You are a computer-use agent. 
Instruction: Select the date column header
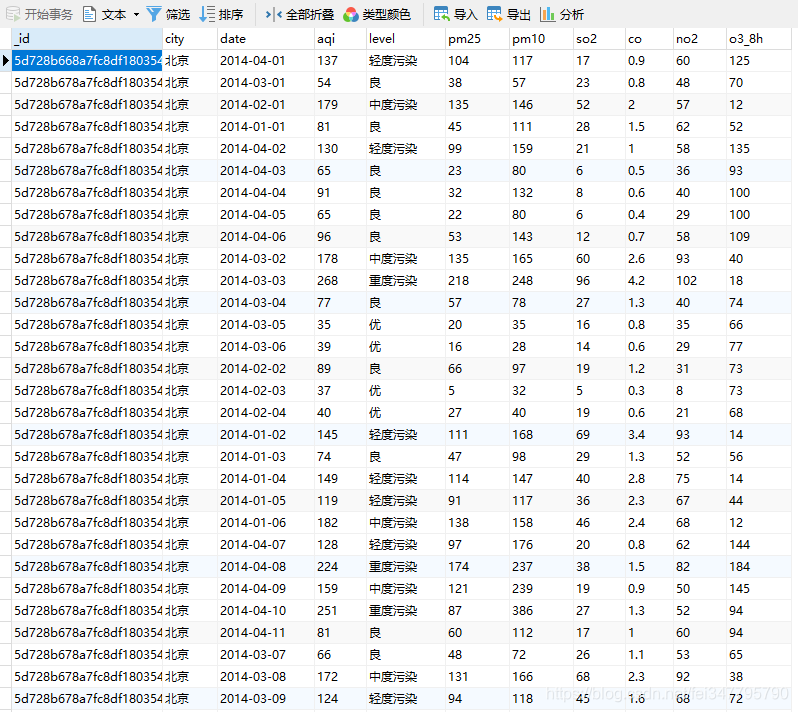click(266, 39)
